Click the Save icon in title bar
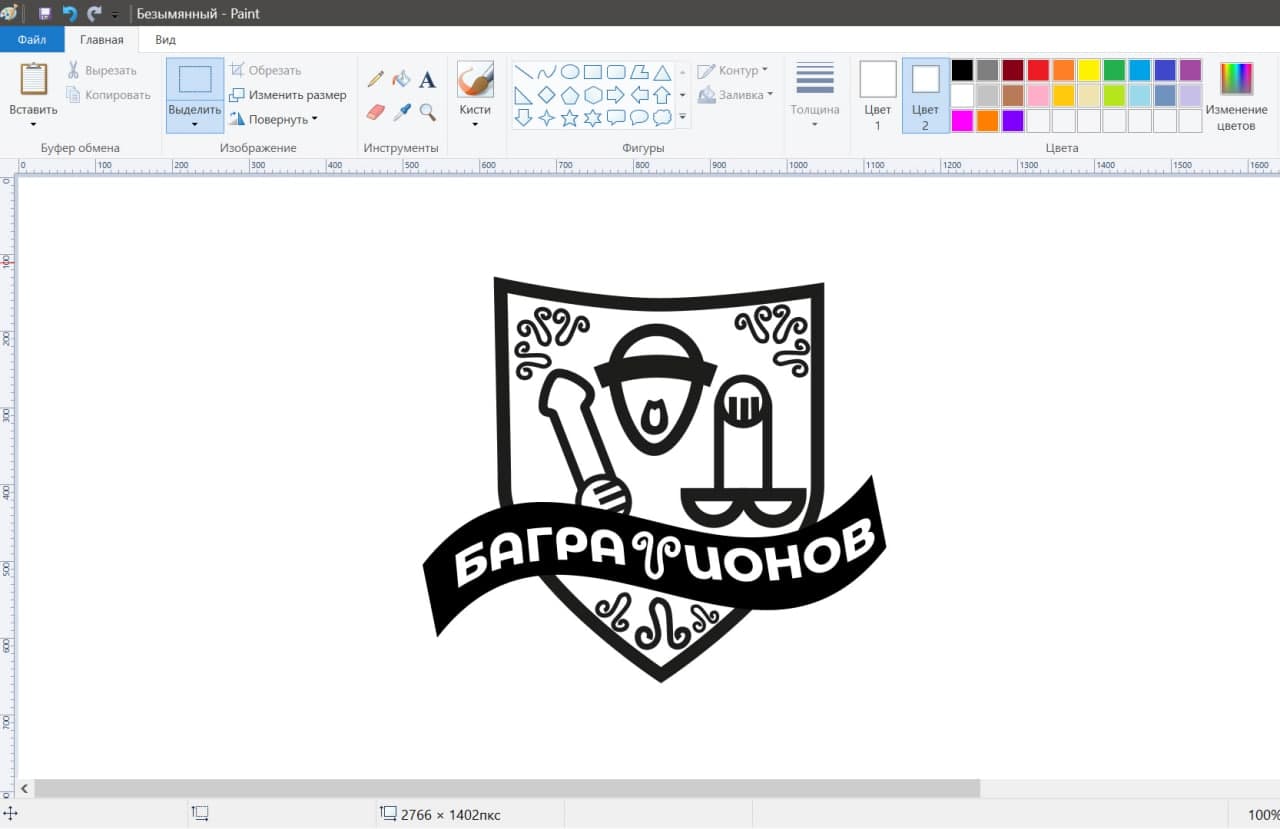 click(x=45, y=14)
